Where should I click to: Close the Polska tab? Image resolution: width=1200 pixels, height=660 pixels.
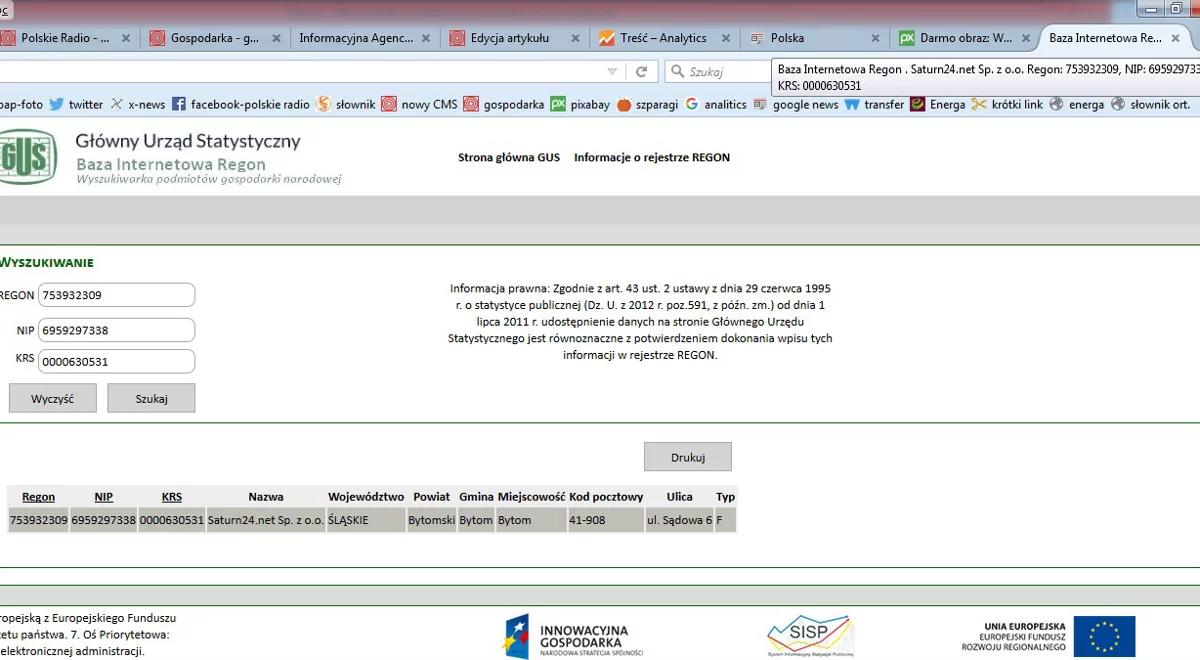click(876, 38)
